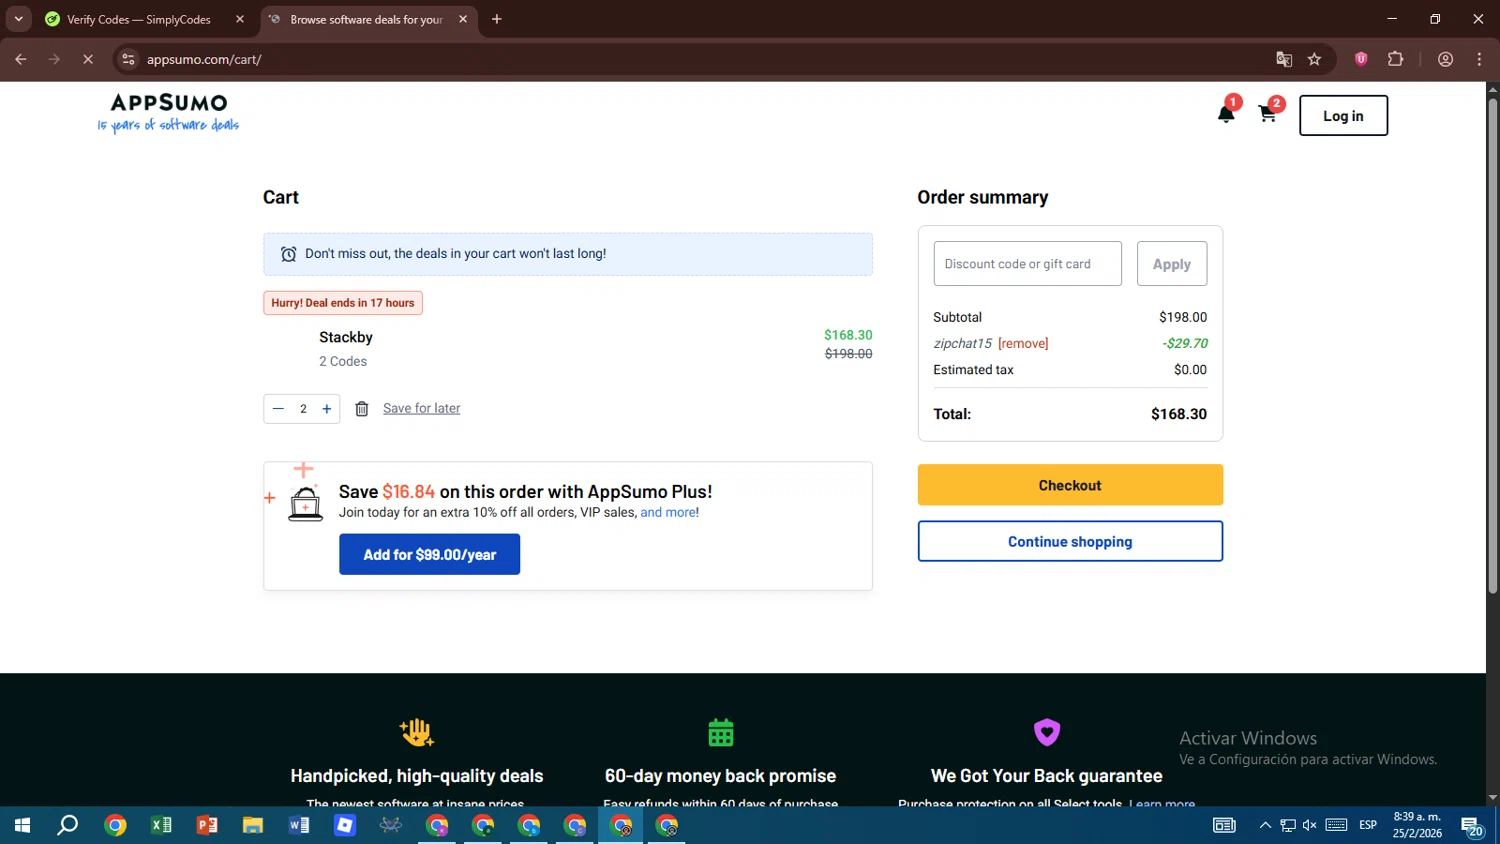The height and width of the screenshot is (844, 1500).
Task: Open the notification center icon
Action: pos(1472,826)
